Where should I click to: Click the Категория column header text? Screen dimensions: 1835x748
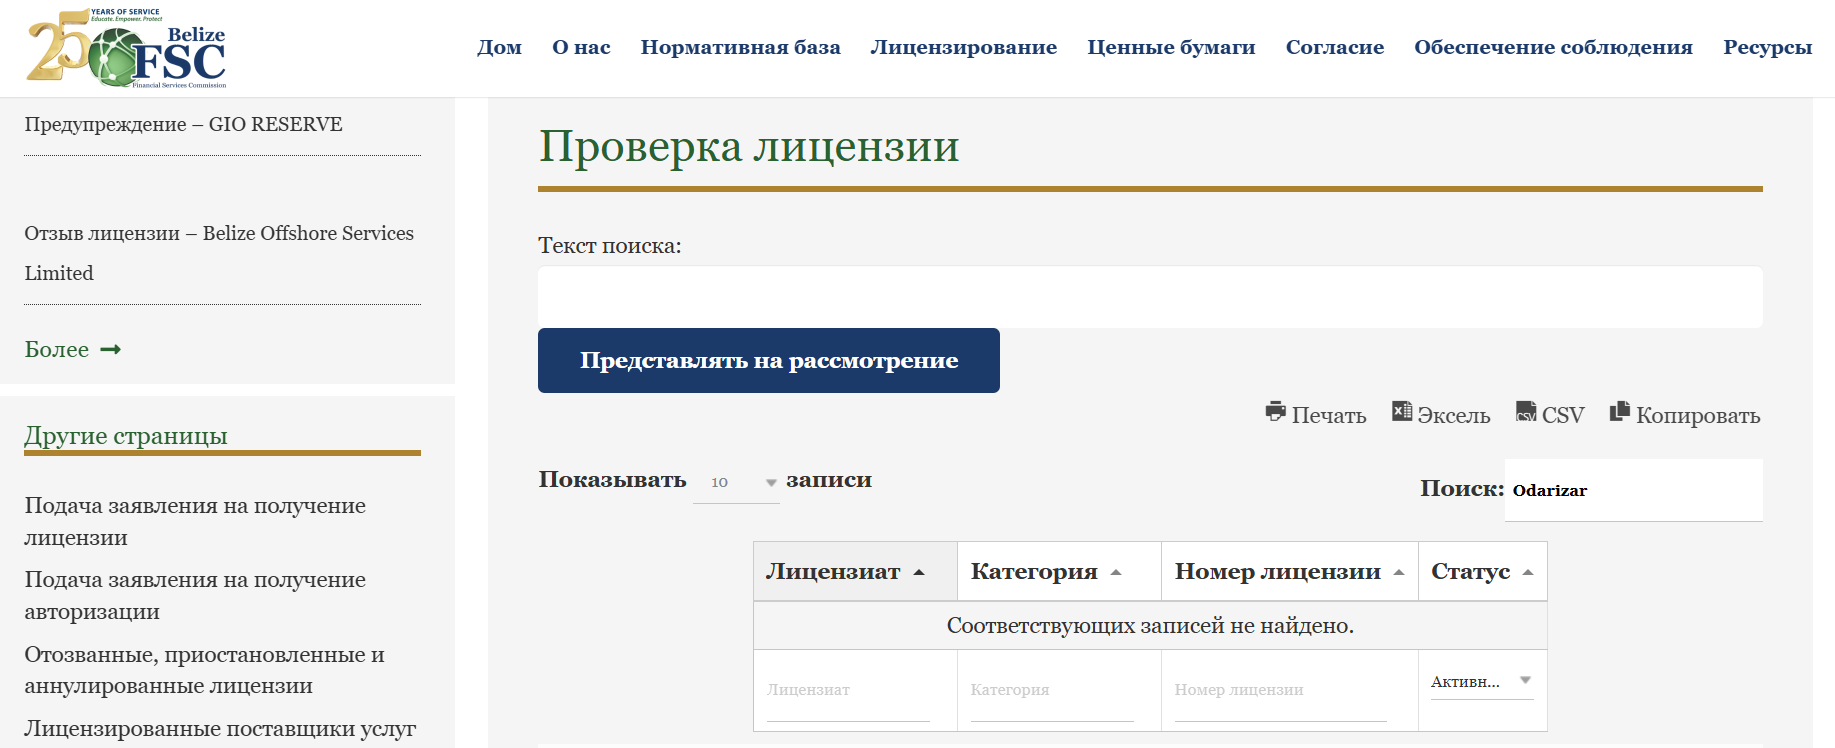click(x=1034, y=571)
